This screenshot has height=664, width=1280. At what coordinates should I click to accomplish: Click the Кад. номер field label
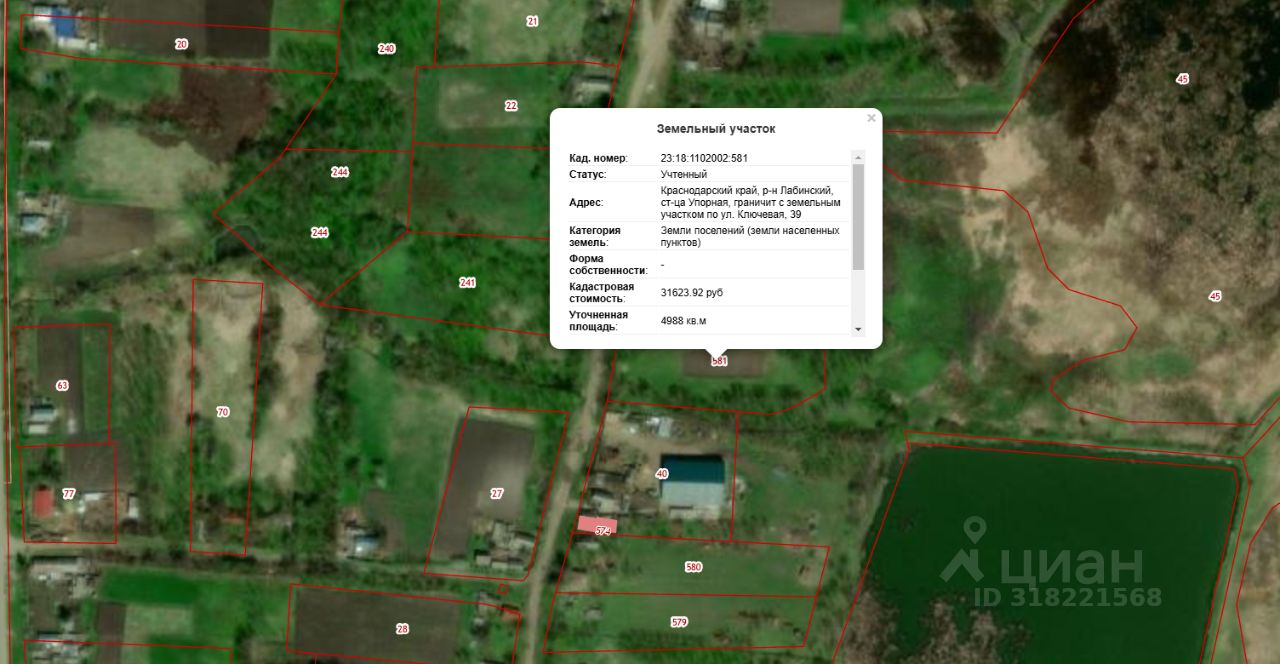point(598,158)
